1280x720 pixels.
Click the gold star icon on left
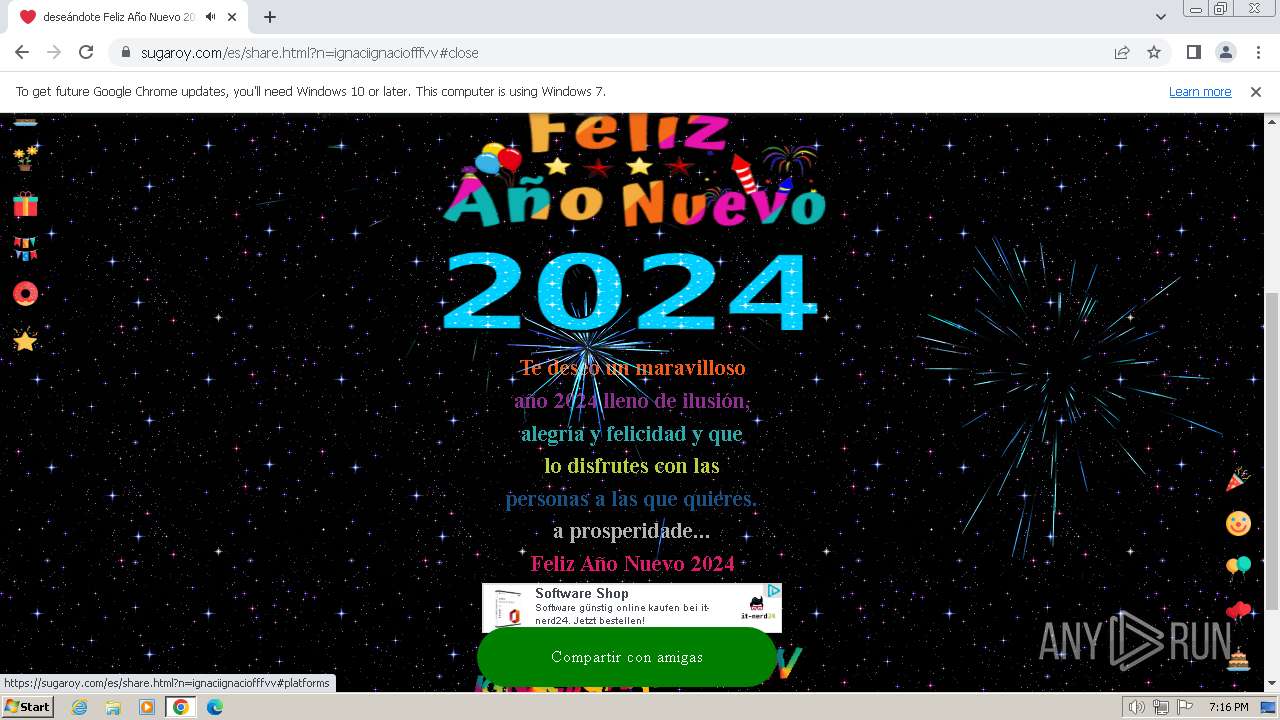point(25,341)
